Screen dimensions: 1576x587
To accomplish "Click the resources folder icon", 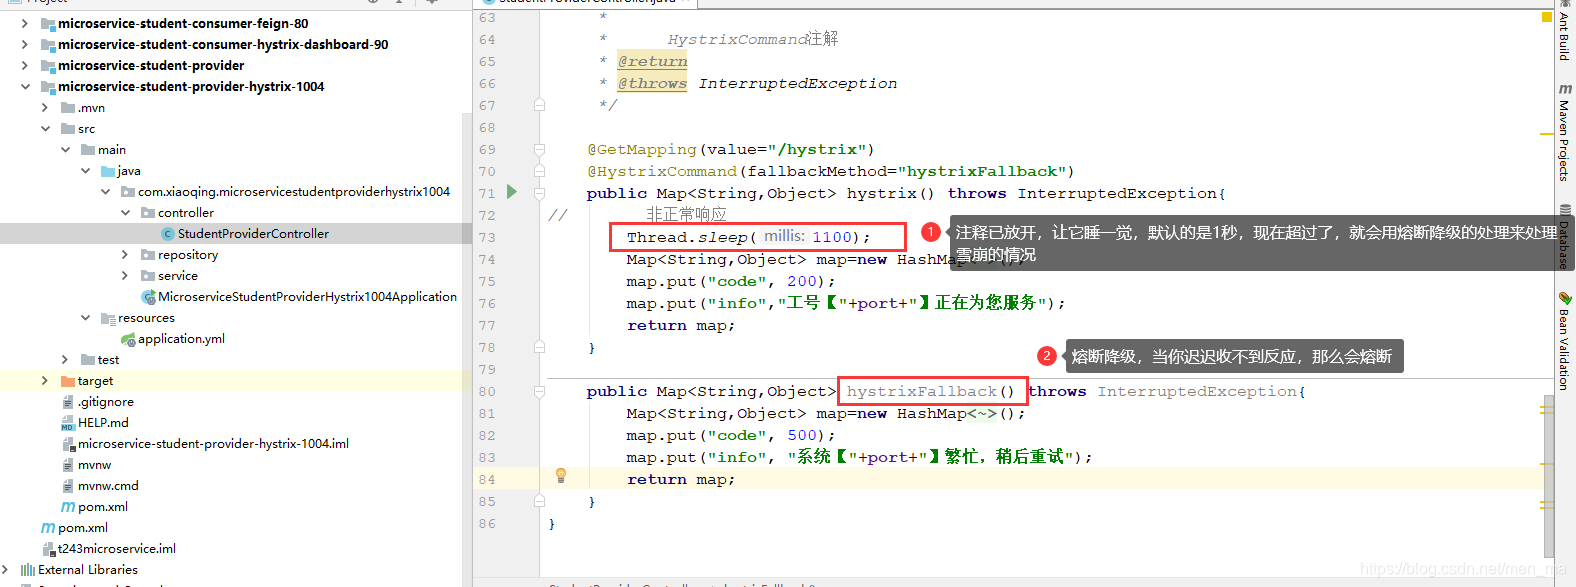I will (x=108, y=318).
